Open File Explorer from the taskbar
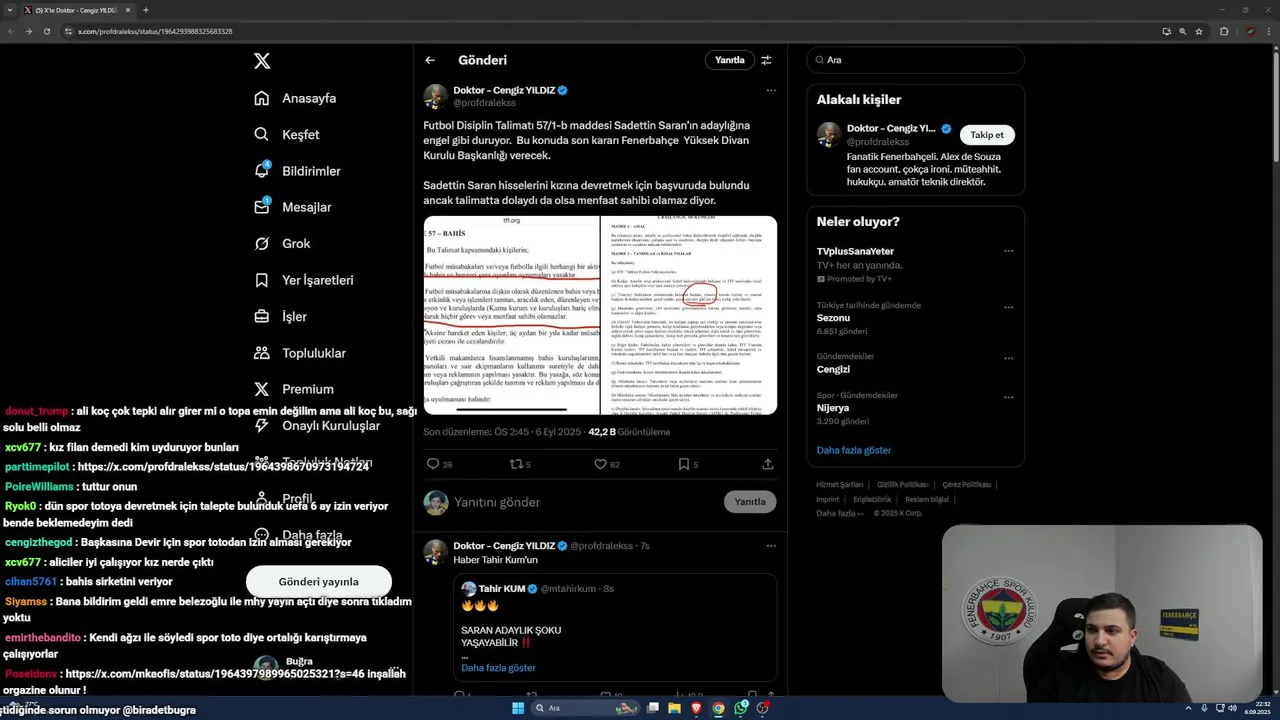Image resolution: width=1280 pixels, height=720 pixels. pos(675,708)
